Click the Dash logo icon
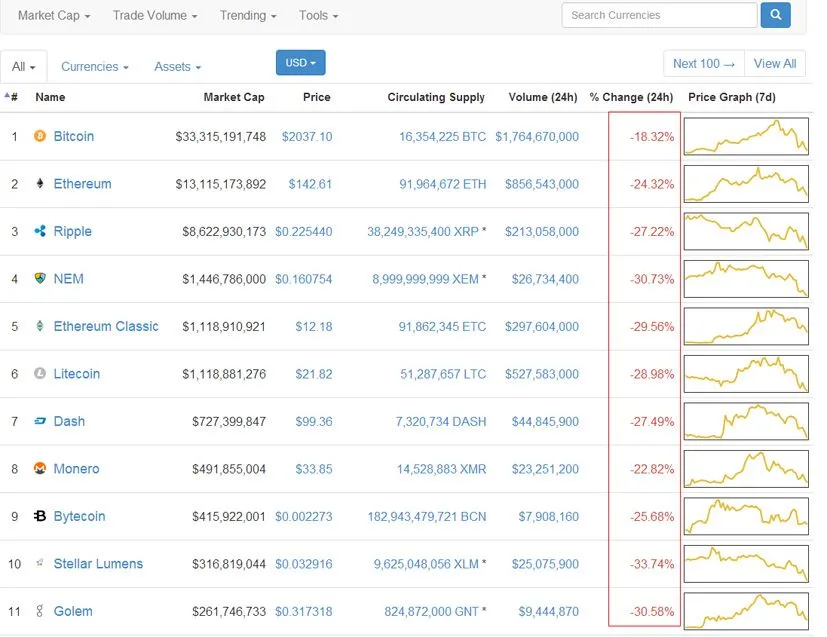827x637 pixels. click(x=40, y=421)
